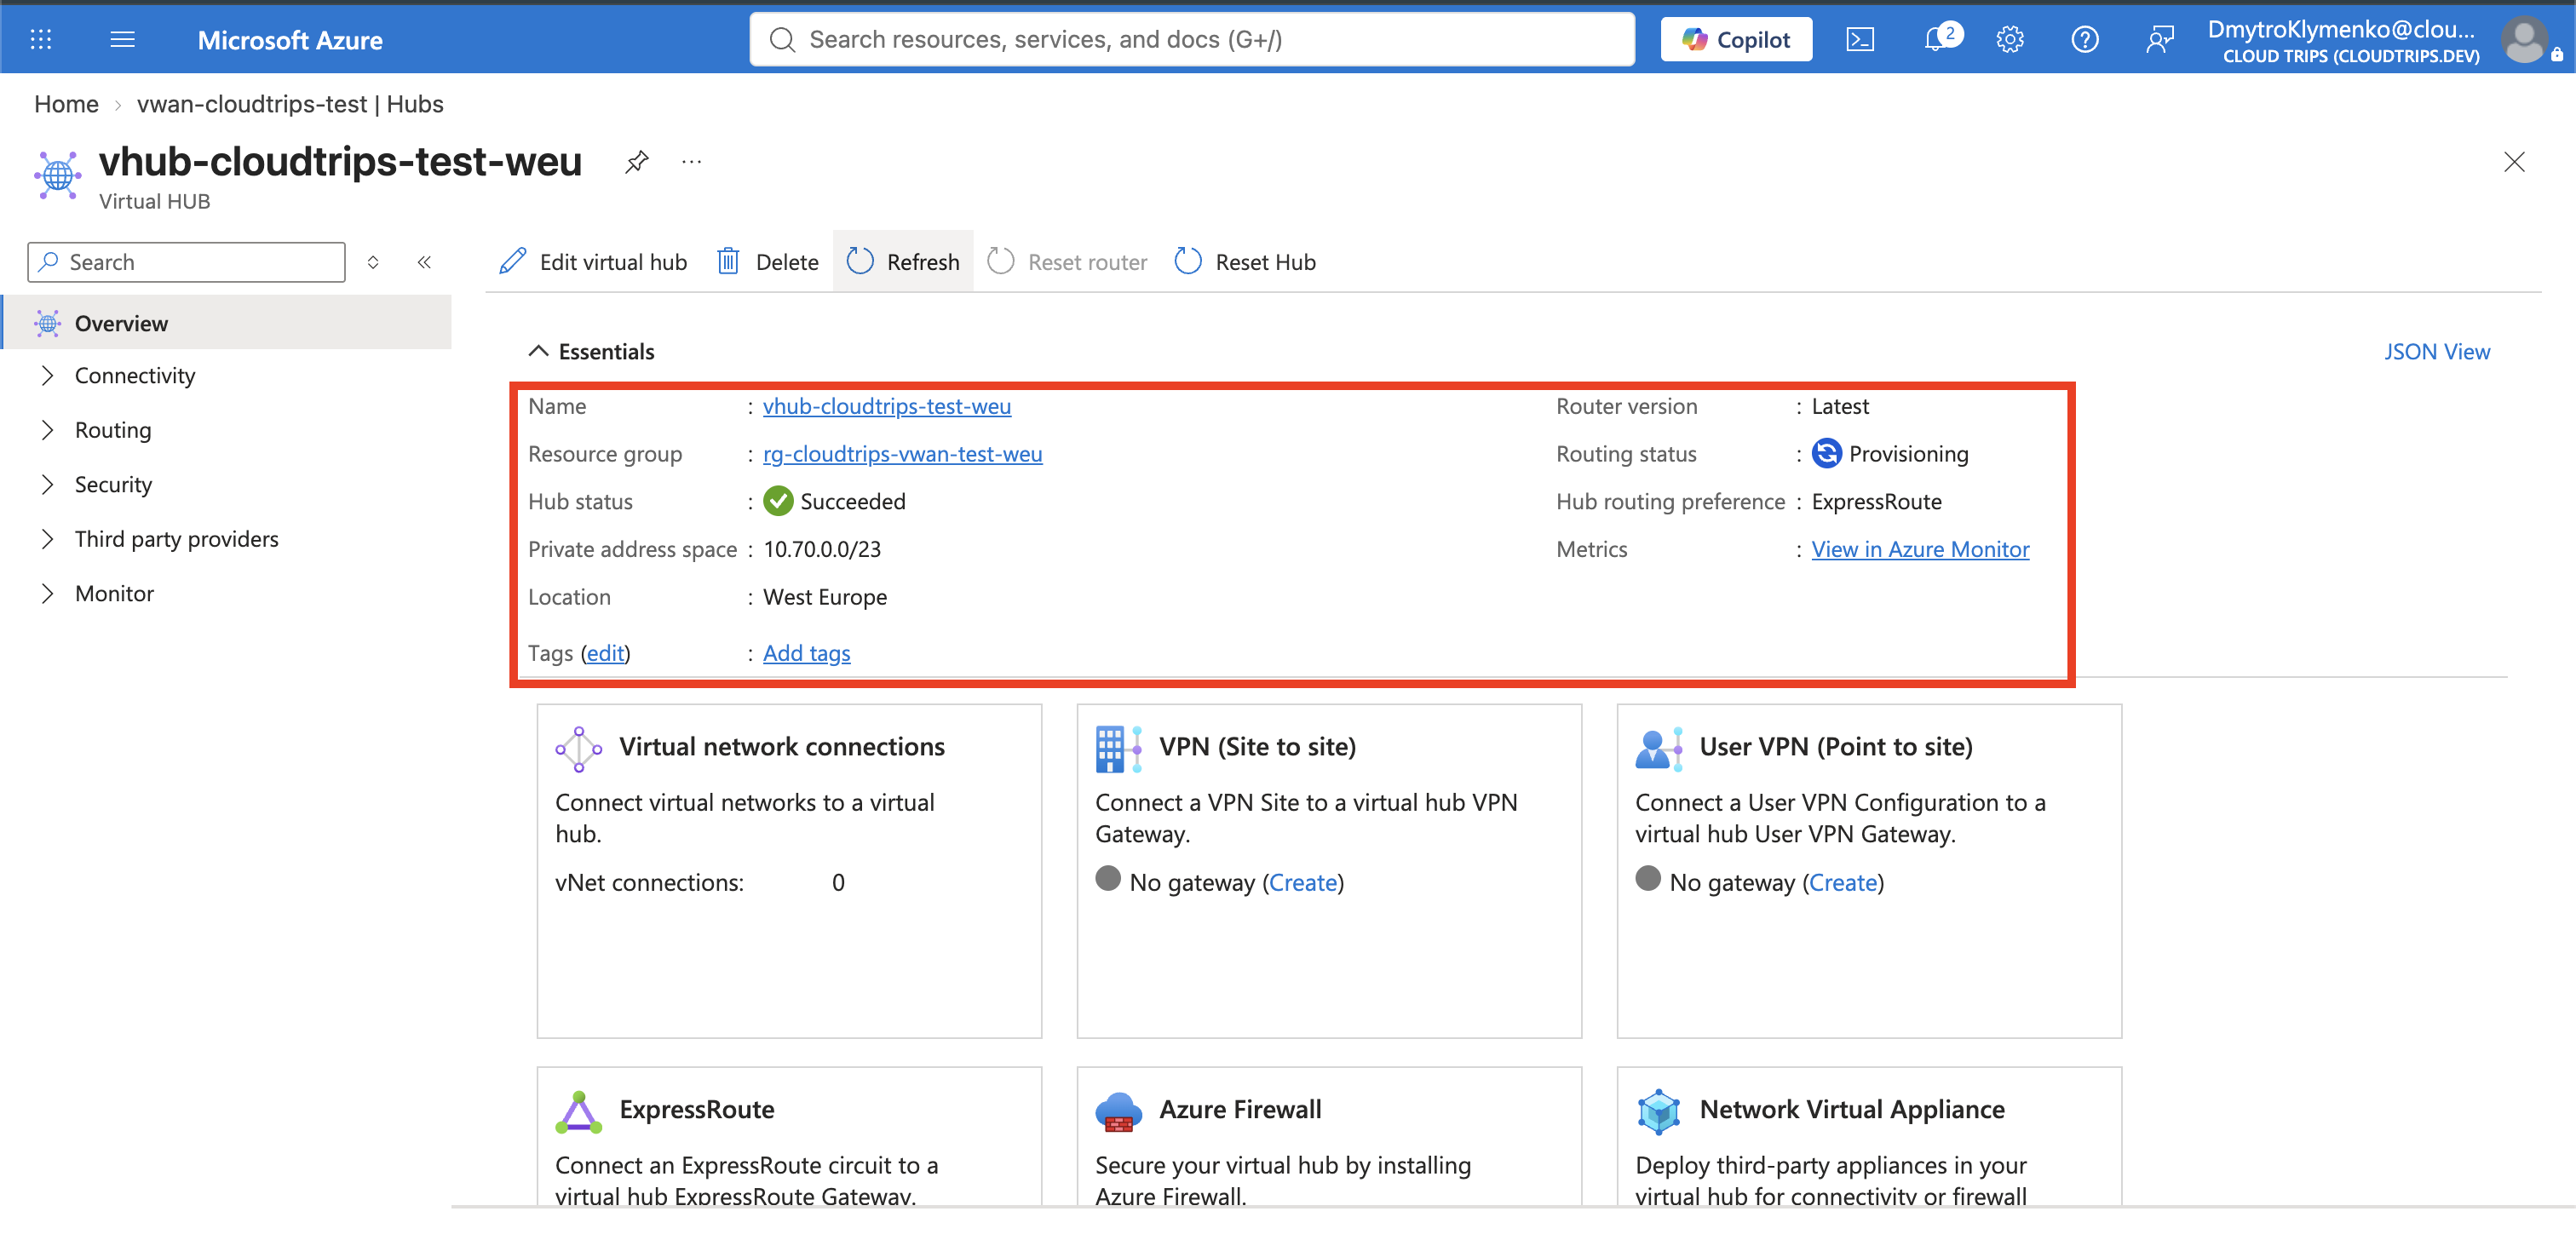This screenshot has width=2576, height=1240.
Task: Click the Virtual network connections card title
Action: tap(781, 747)
